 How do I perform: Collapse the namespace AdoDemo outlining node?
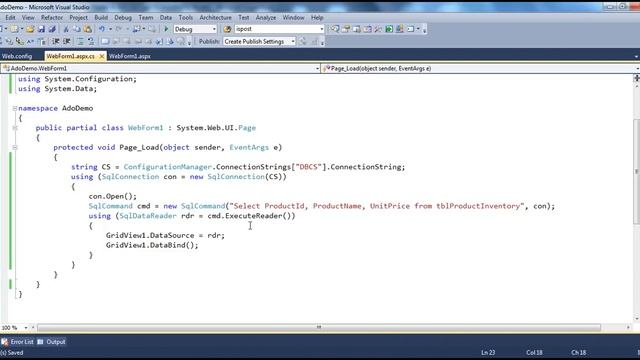tap(15, 108)
